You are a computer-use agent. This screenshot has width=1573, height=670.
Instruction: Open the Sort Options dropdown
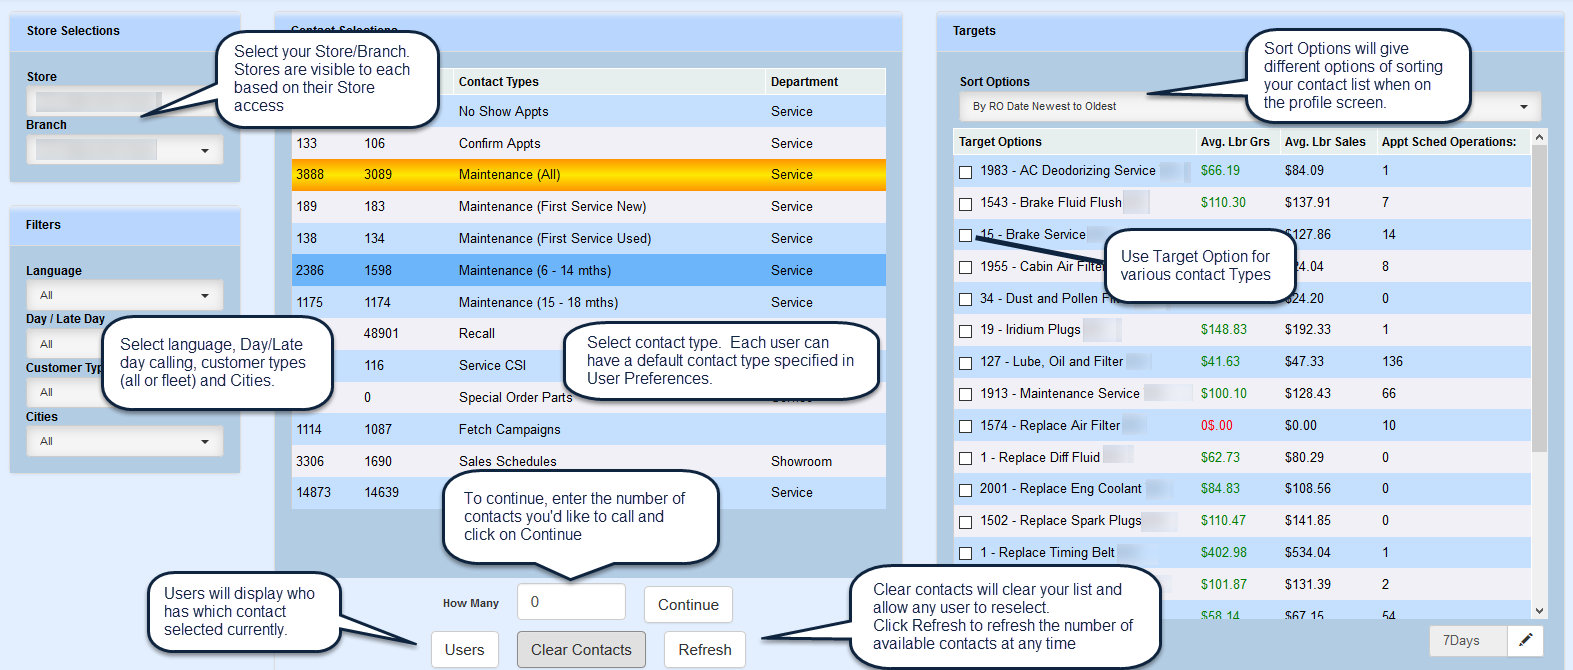tap(1523, 107)
